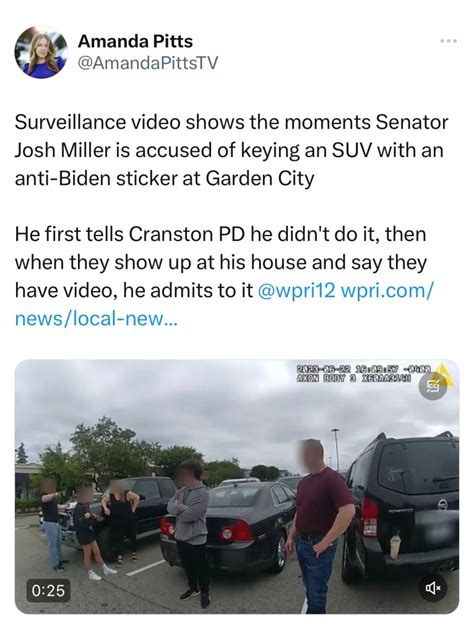Click the iced drink on the SUV bumper
The image size is (474, 633).
coord(394,546)
